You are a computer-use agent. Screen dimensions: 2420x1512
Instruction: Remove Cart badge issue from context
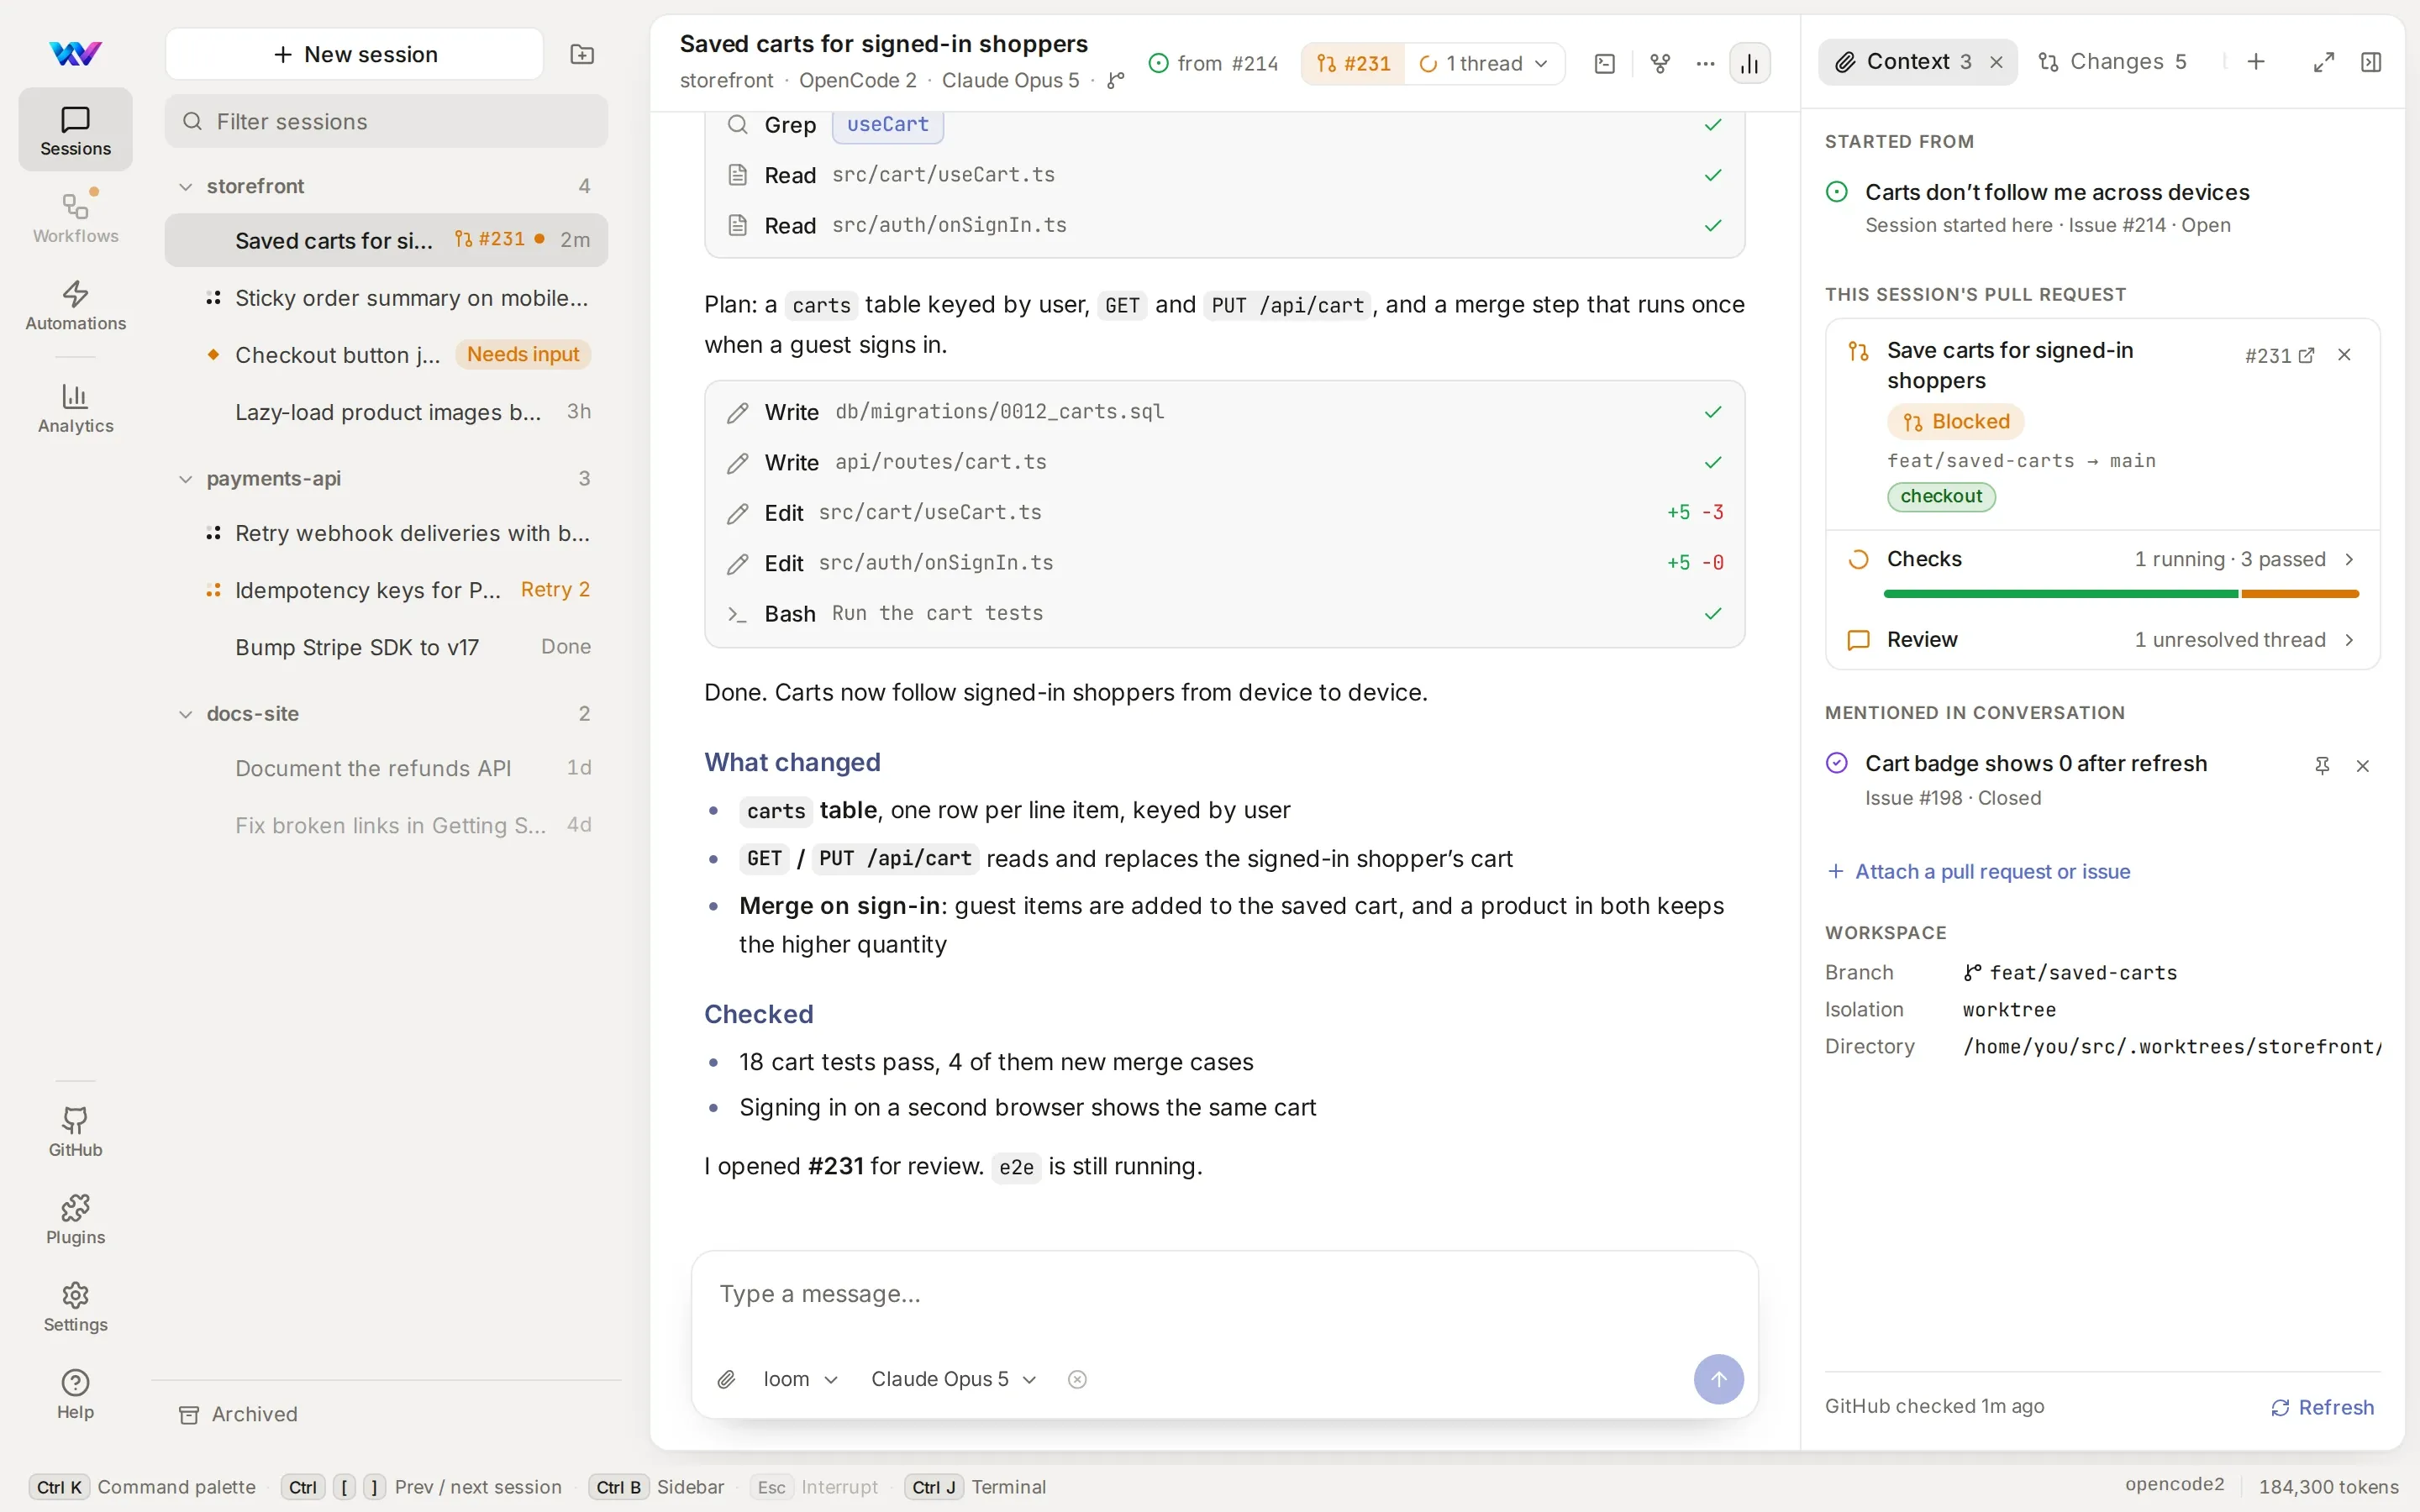point(2363,765)
